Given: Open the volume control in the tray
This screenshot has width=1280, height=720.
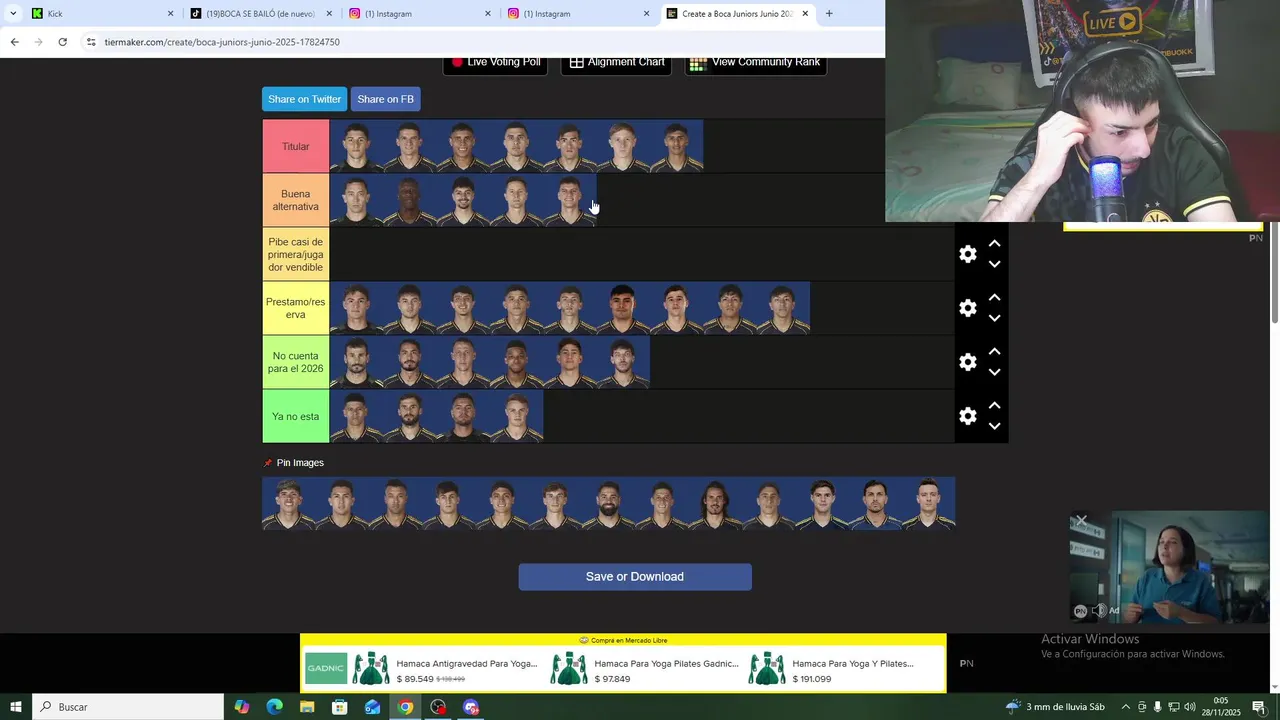Looking at the screenshot, I should [x=1190, y=707].
